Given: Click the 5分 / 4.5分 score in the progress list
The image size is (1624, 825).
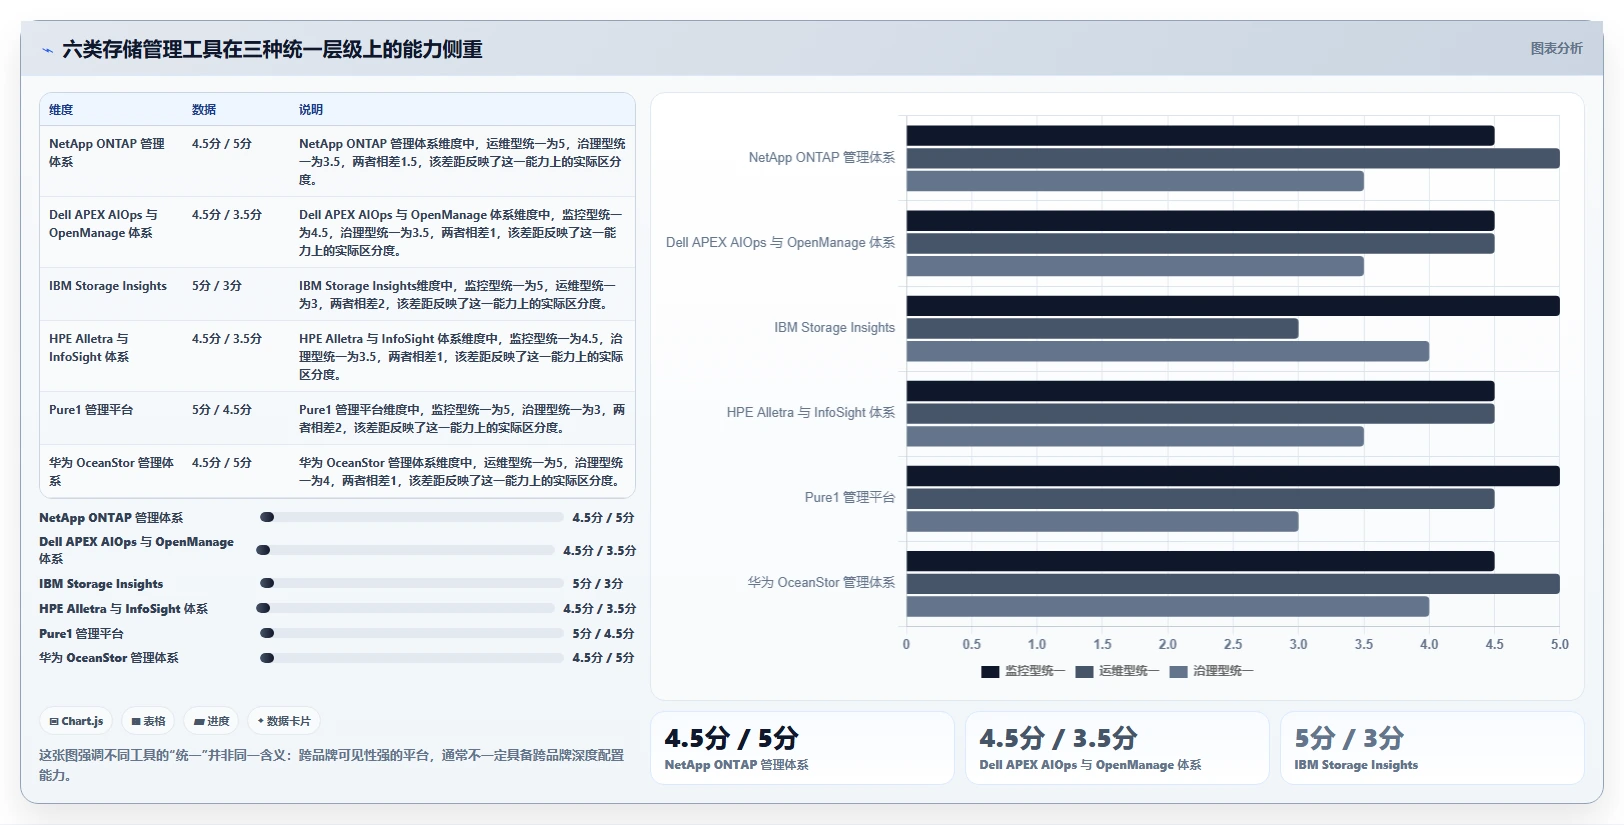Looking at the screenshot, I should point(603,633).
